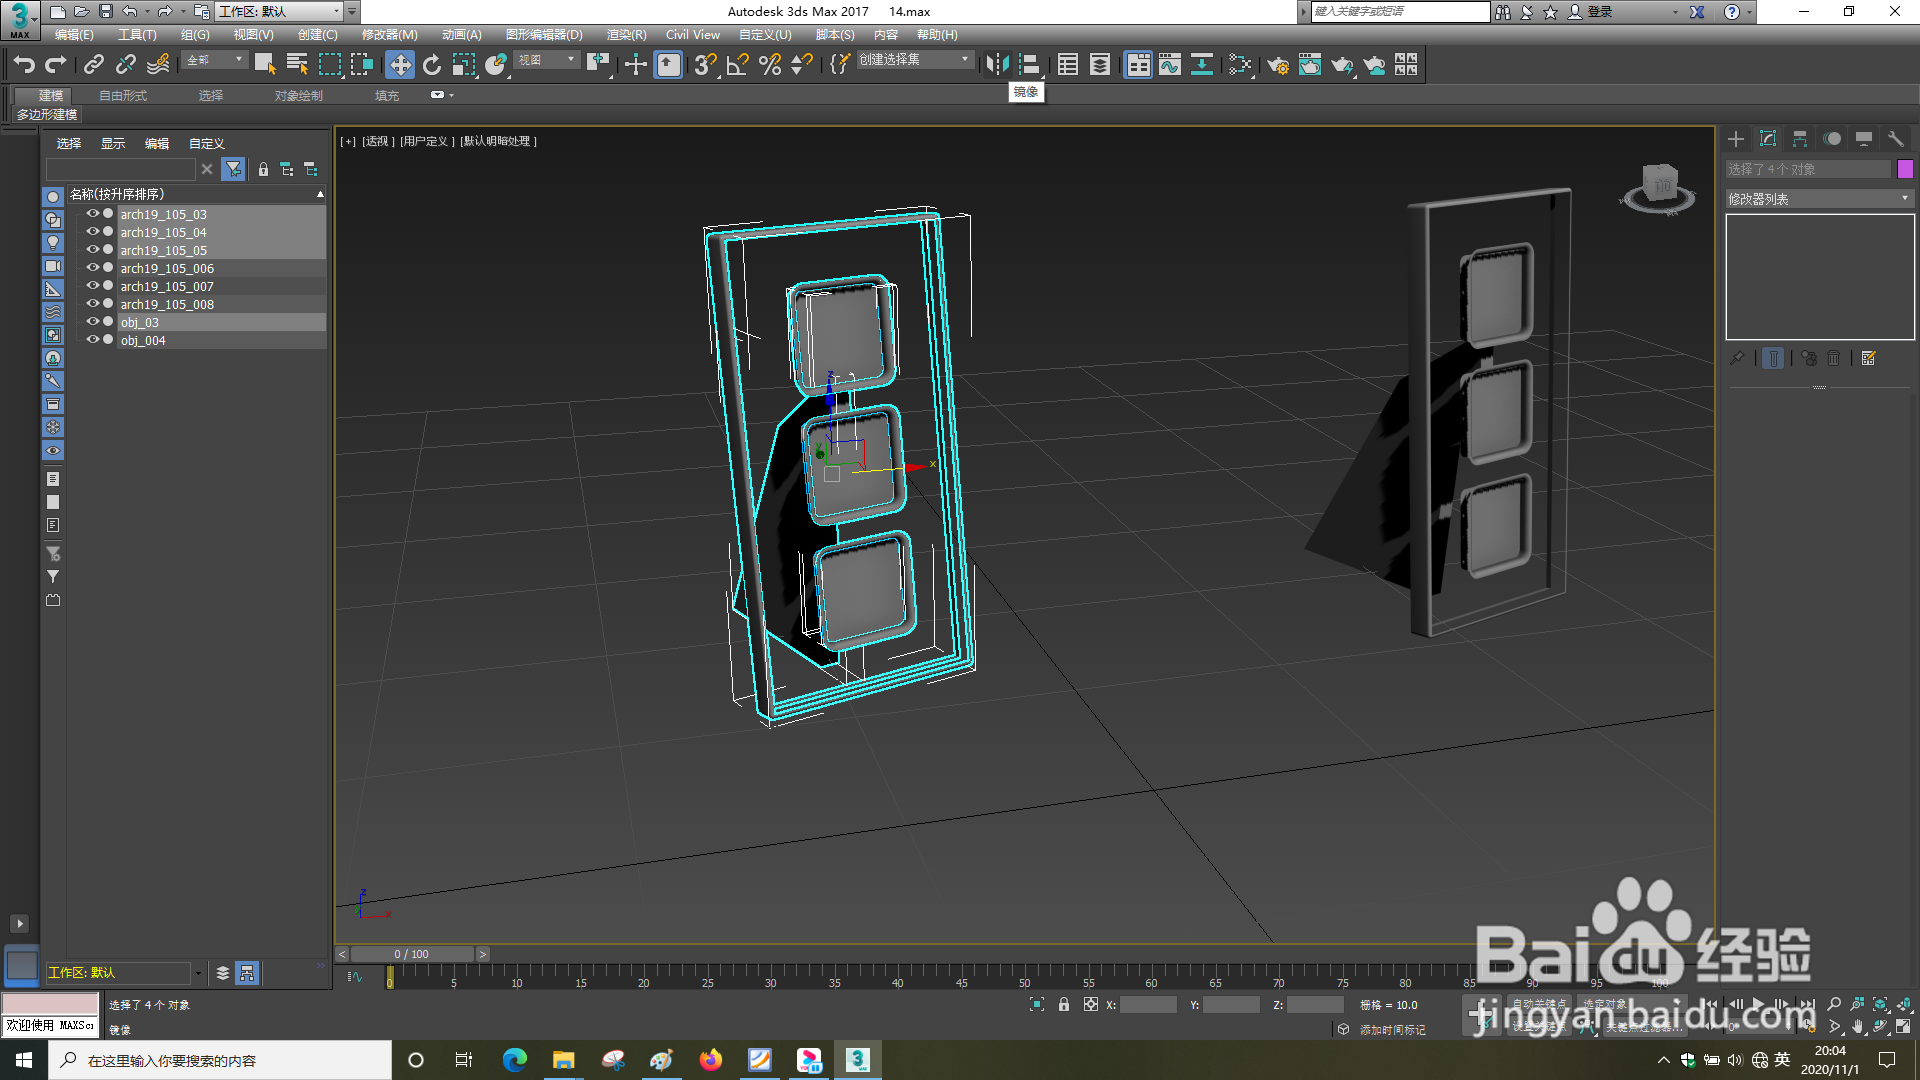Toggle visibility of obj_004
This screenshot has width=1920, height=1080.
(92, 340)
